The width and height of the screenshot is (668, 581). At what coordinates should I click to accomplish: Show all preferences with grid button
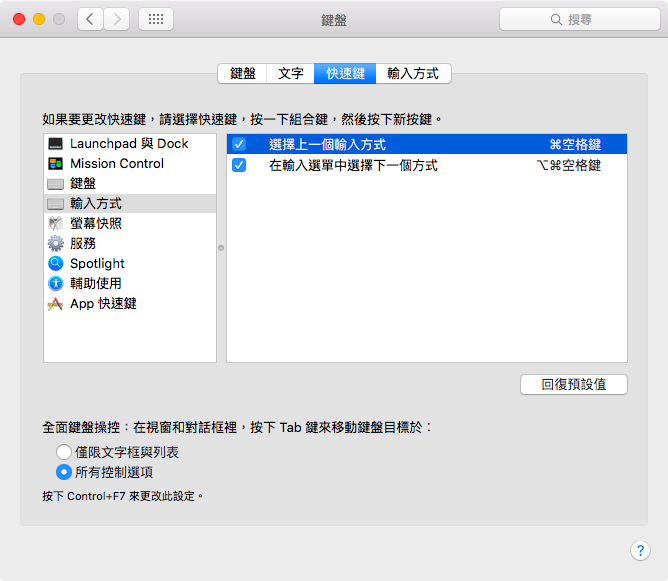[x=156, y=19]
